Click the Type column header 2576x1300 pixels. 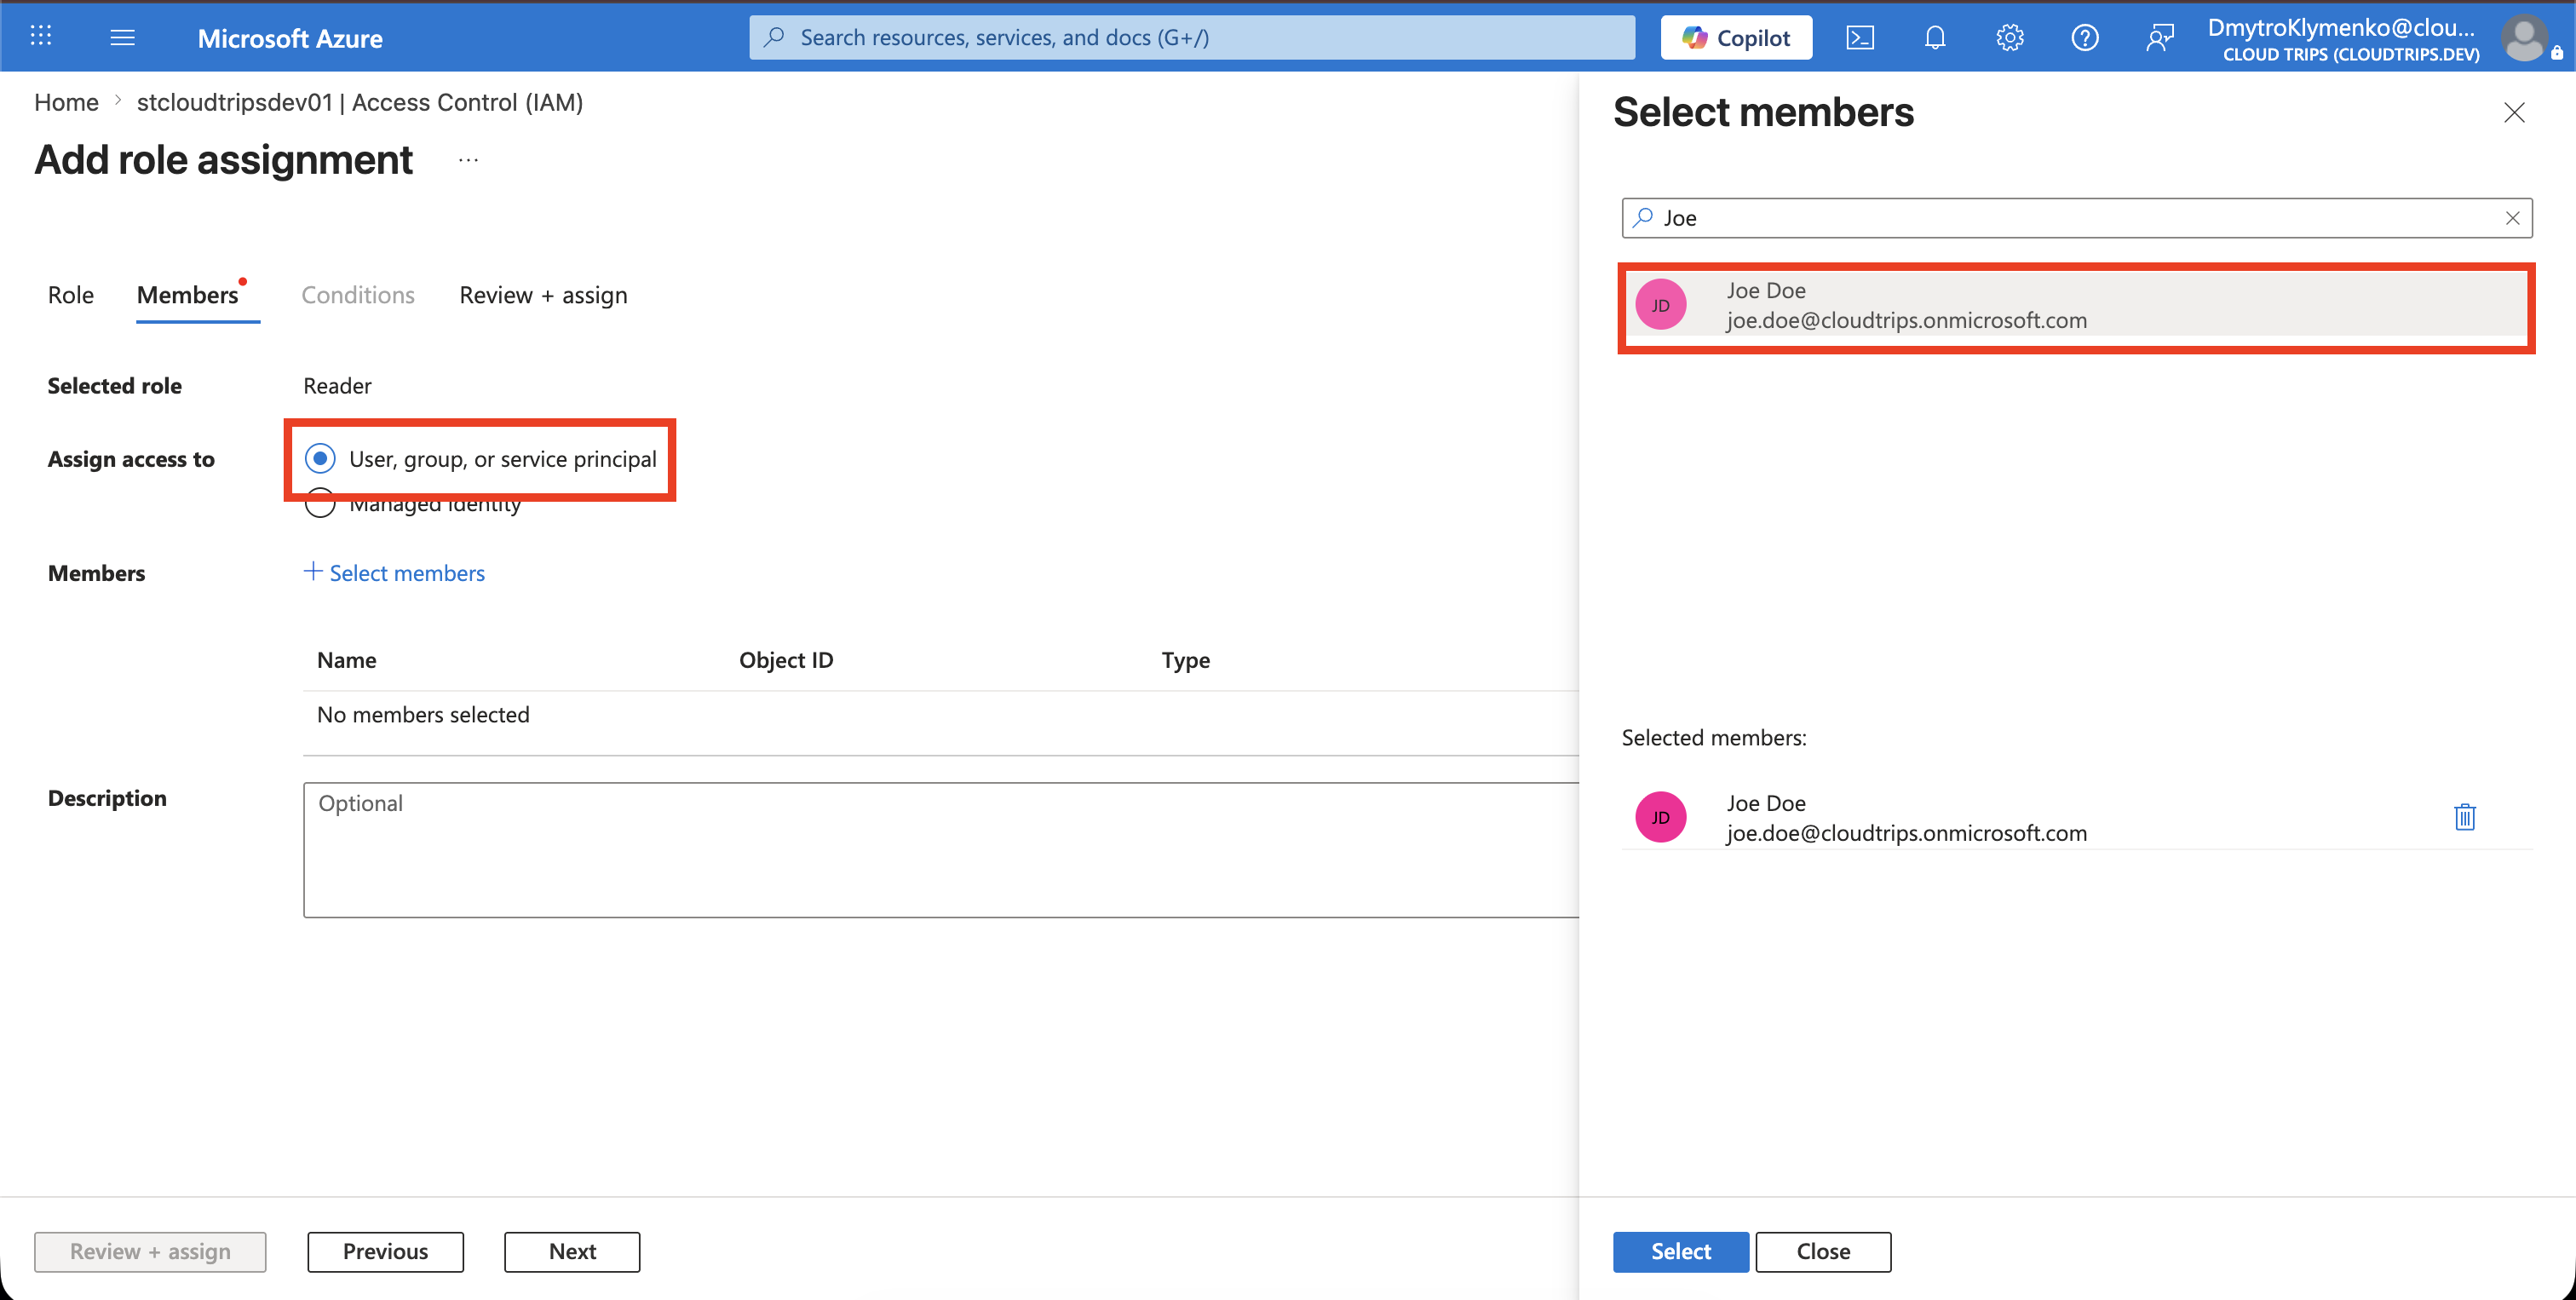[x=1186, y=660]
